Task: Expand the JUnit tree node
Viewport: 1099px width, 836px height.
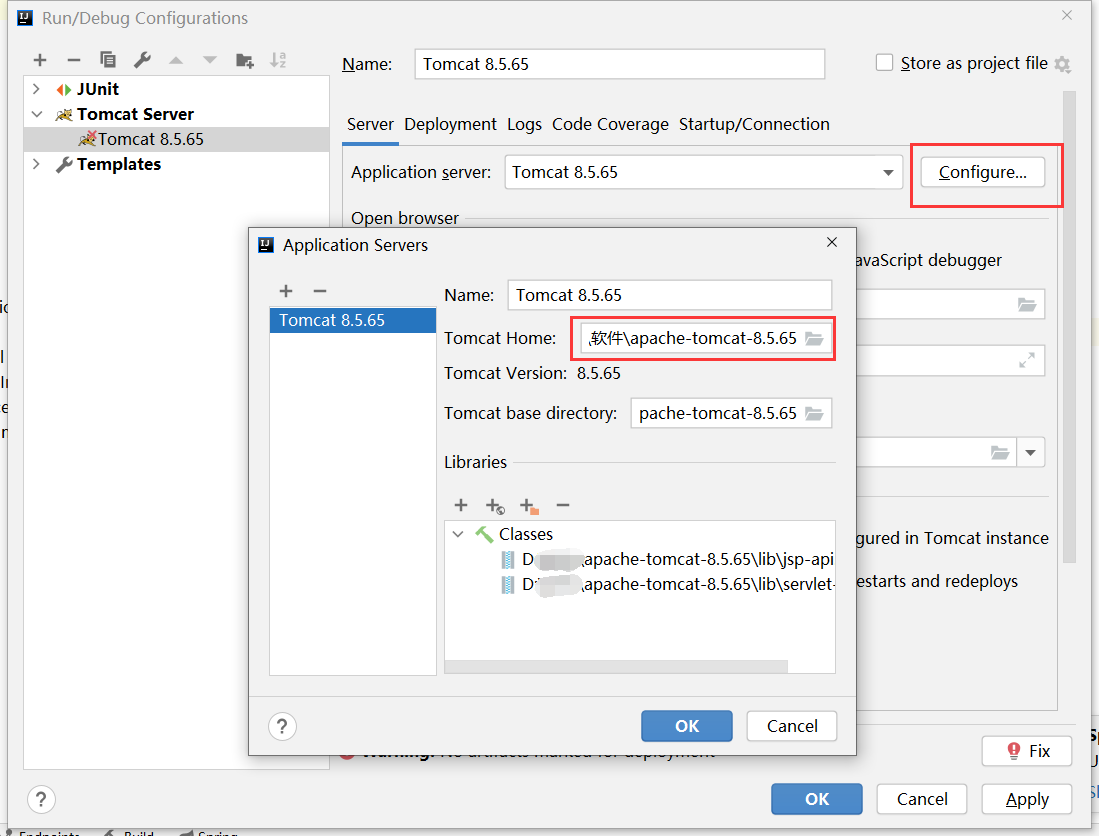Action: [36, 89]
